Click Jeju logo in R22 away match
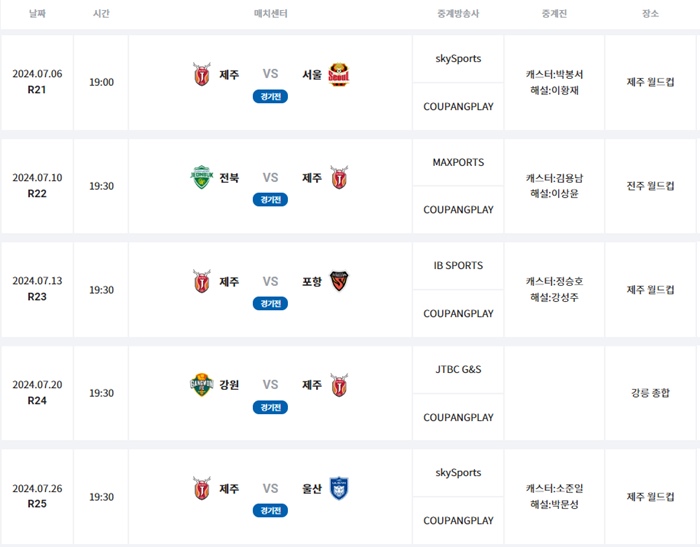This screenshot has width=700, height=547. pyautogui.click(x=339, y=177)
